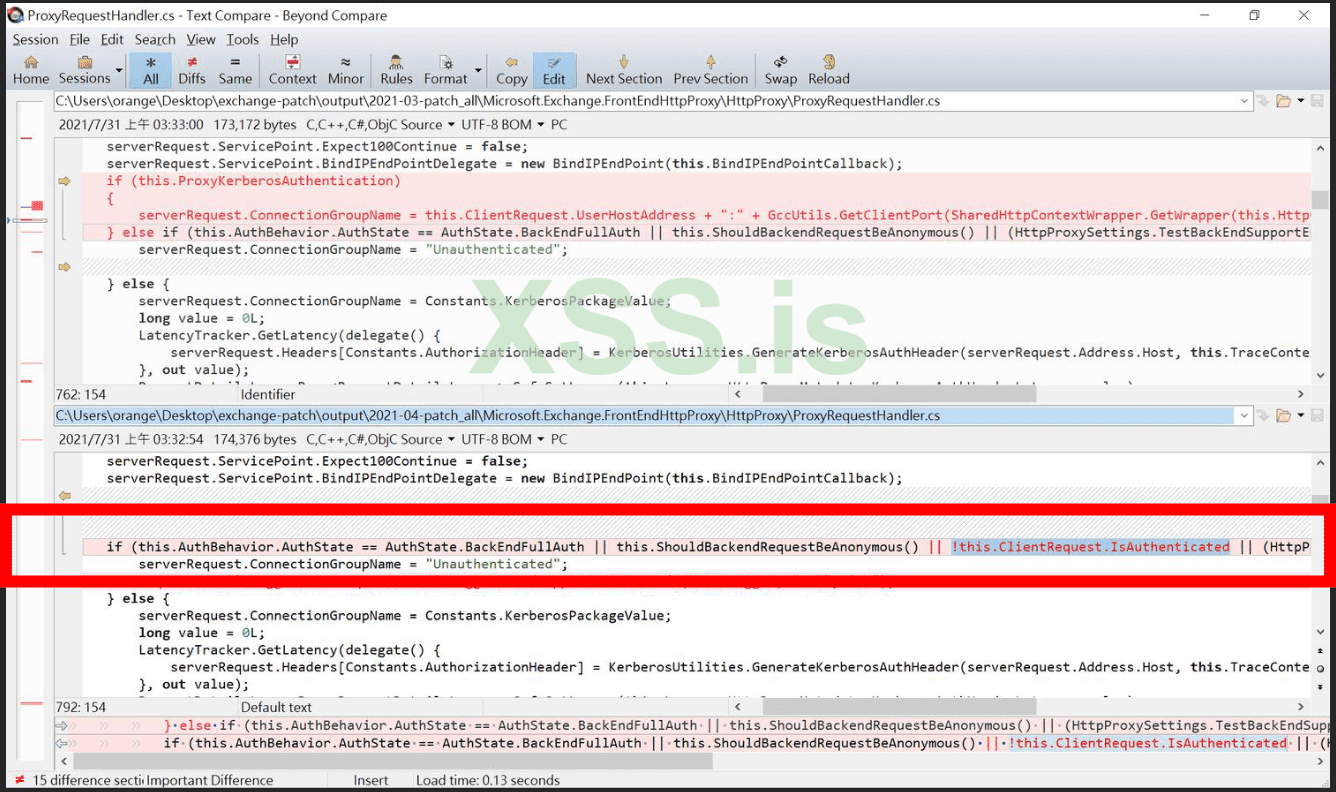Viewport: 1336px width, 792px height.
Task: Go to the Home view
Action: click(x=30, y=70)
